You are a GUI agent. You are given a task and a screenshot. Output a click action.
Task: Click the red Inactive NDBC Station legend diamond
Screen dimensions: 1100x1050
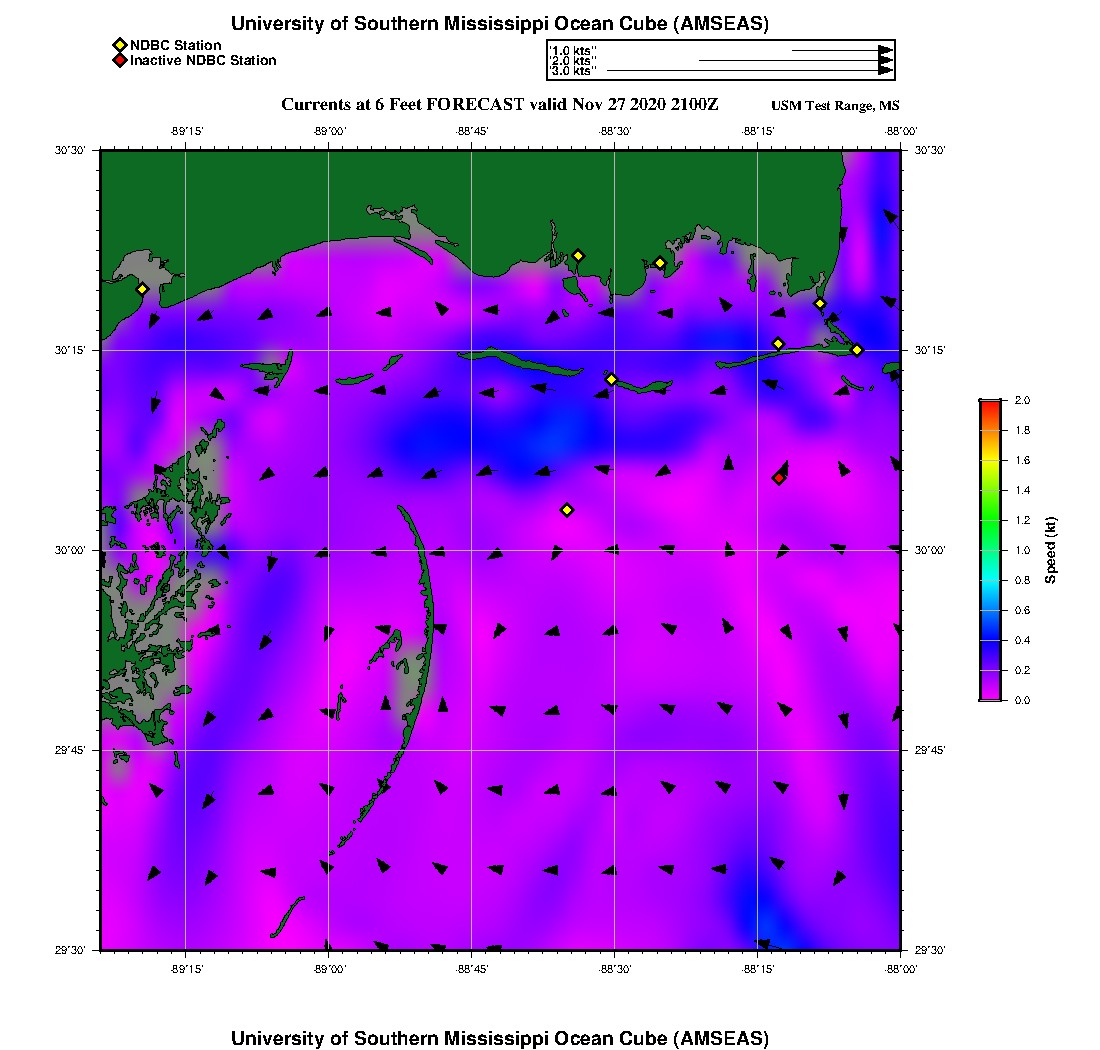[120, 60]
